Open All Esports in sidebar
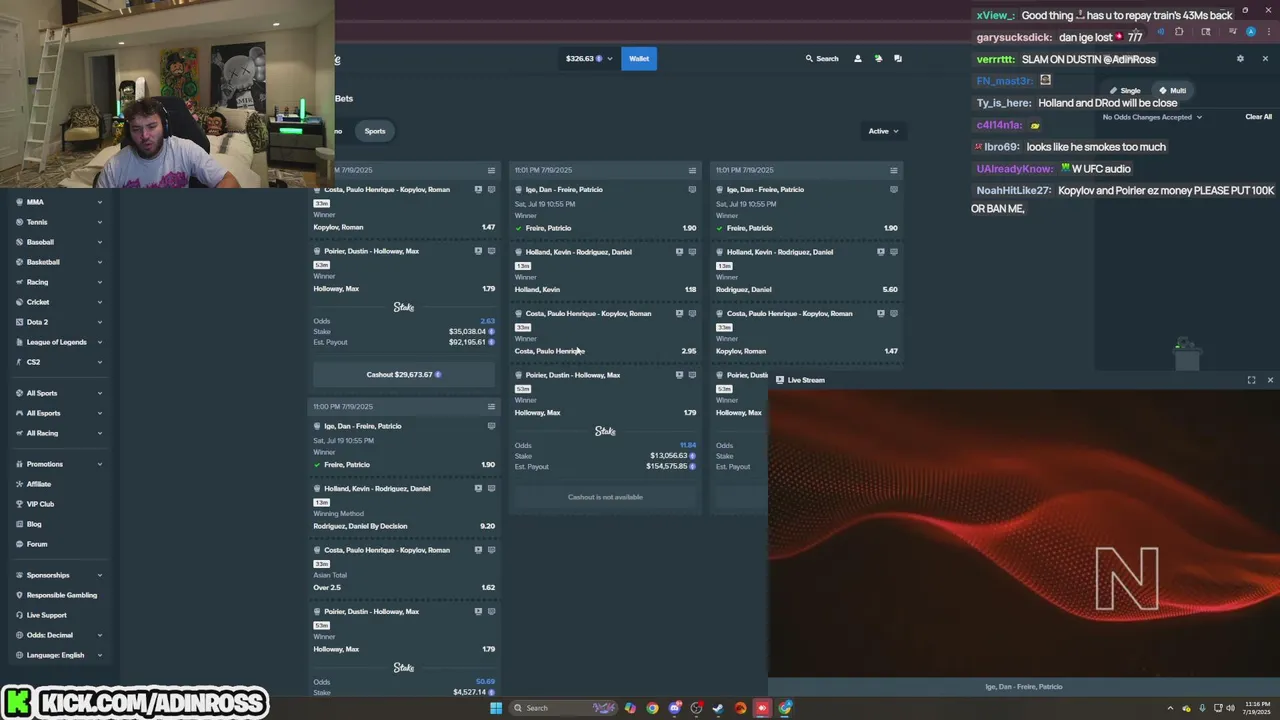This screenshot has height=720, width=1280. 59,413
